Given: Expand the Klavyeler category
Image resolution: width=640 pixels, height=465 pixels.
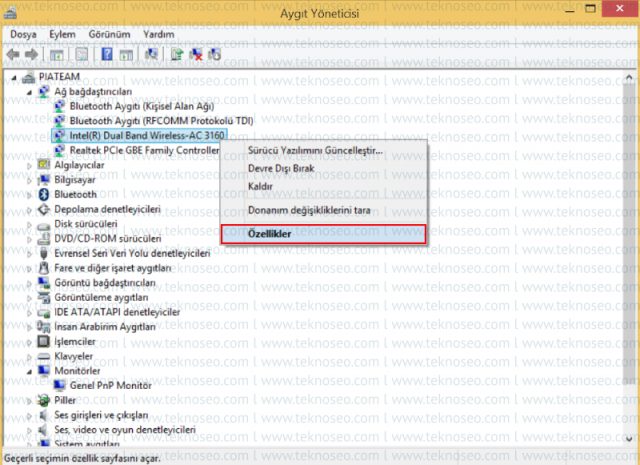Looking at the screenshot, I should pyautogui.click(x=29, y=357).
